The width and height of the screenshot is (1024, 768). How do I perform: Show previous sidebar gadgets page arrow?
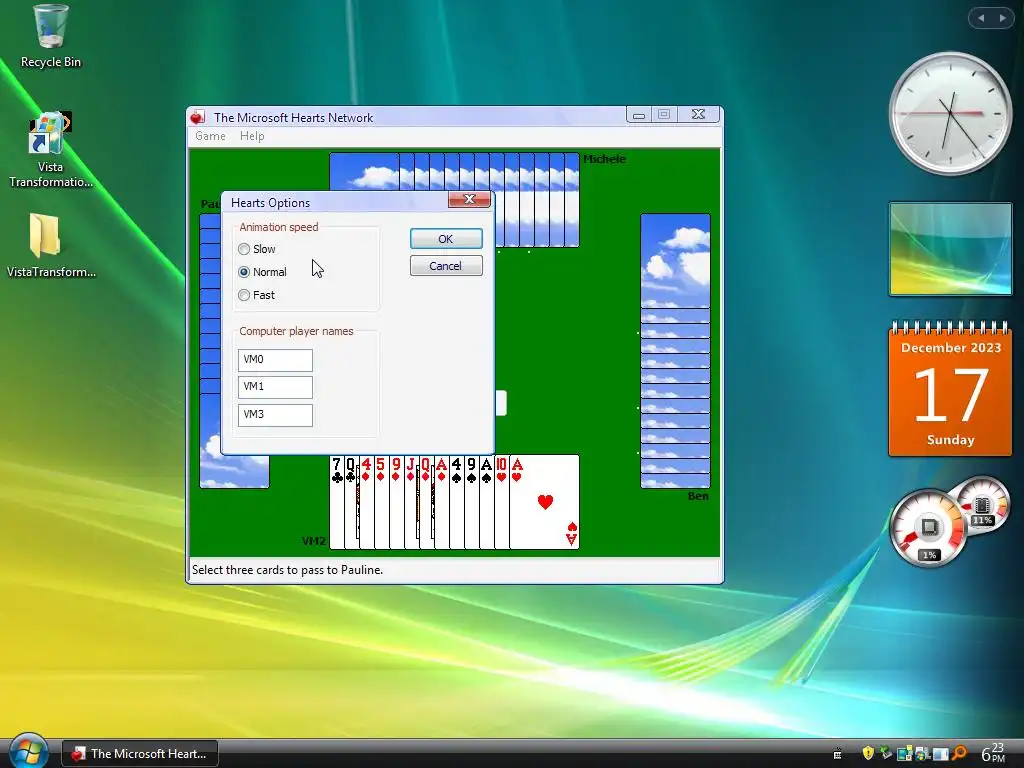[980, 18]
